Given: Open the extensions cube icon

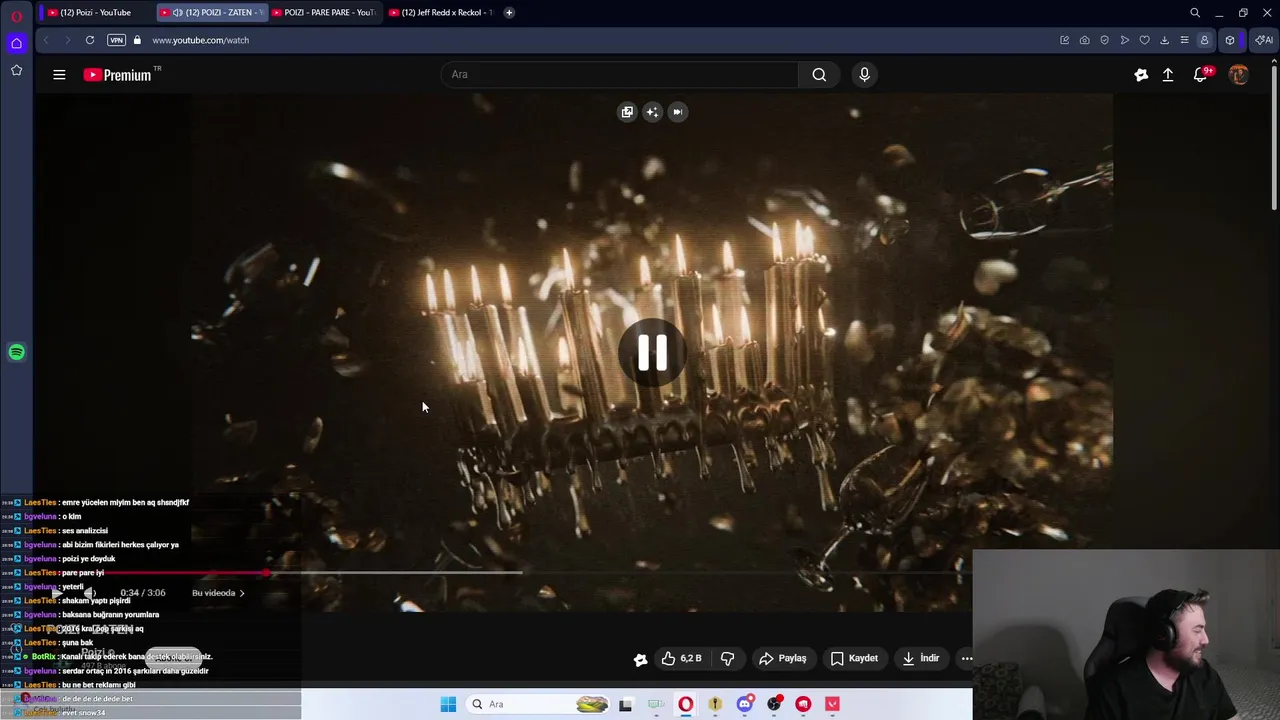Looking at the screenshot, I should [1230, 40].
